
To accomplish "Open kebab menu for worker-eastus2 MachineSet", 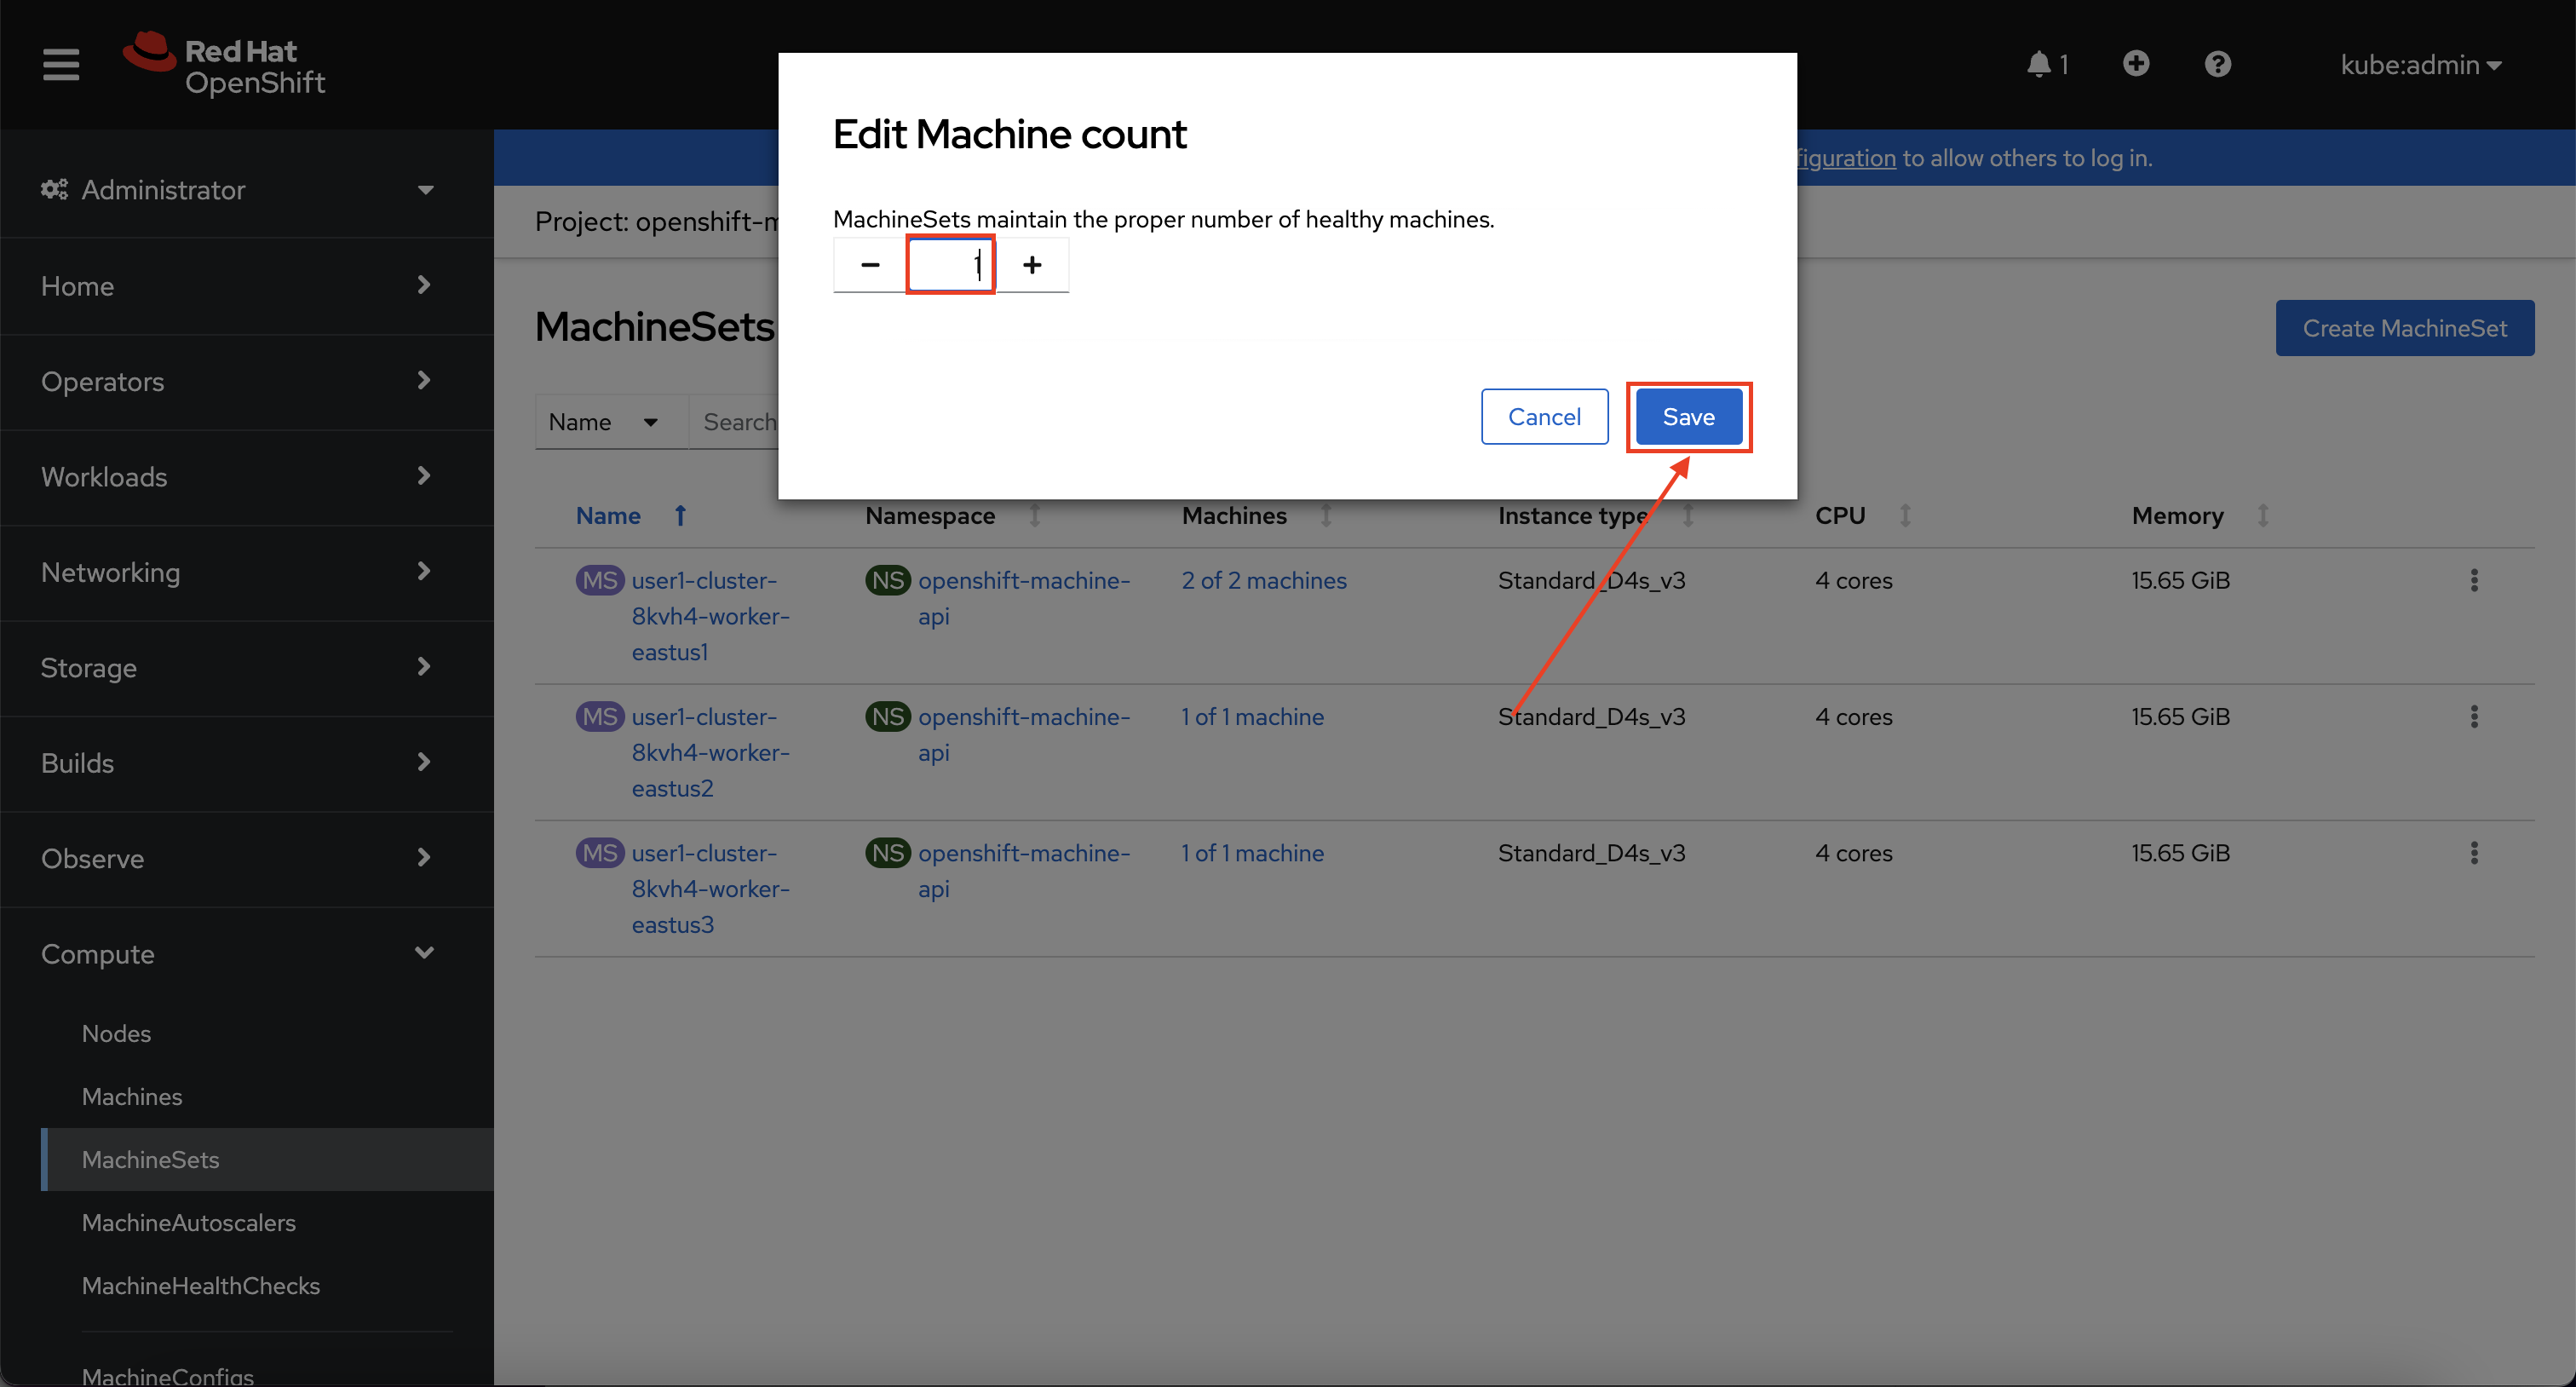I will [2475, 716].
